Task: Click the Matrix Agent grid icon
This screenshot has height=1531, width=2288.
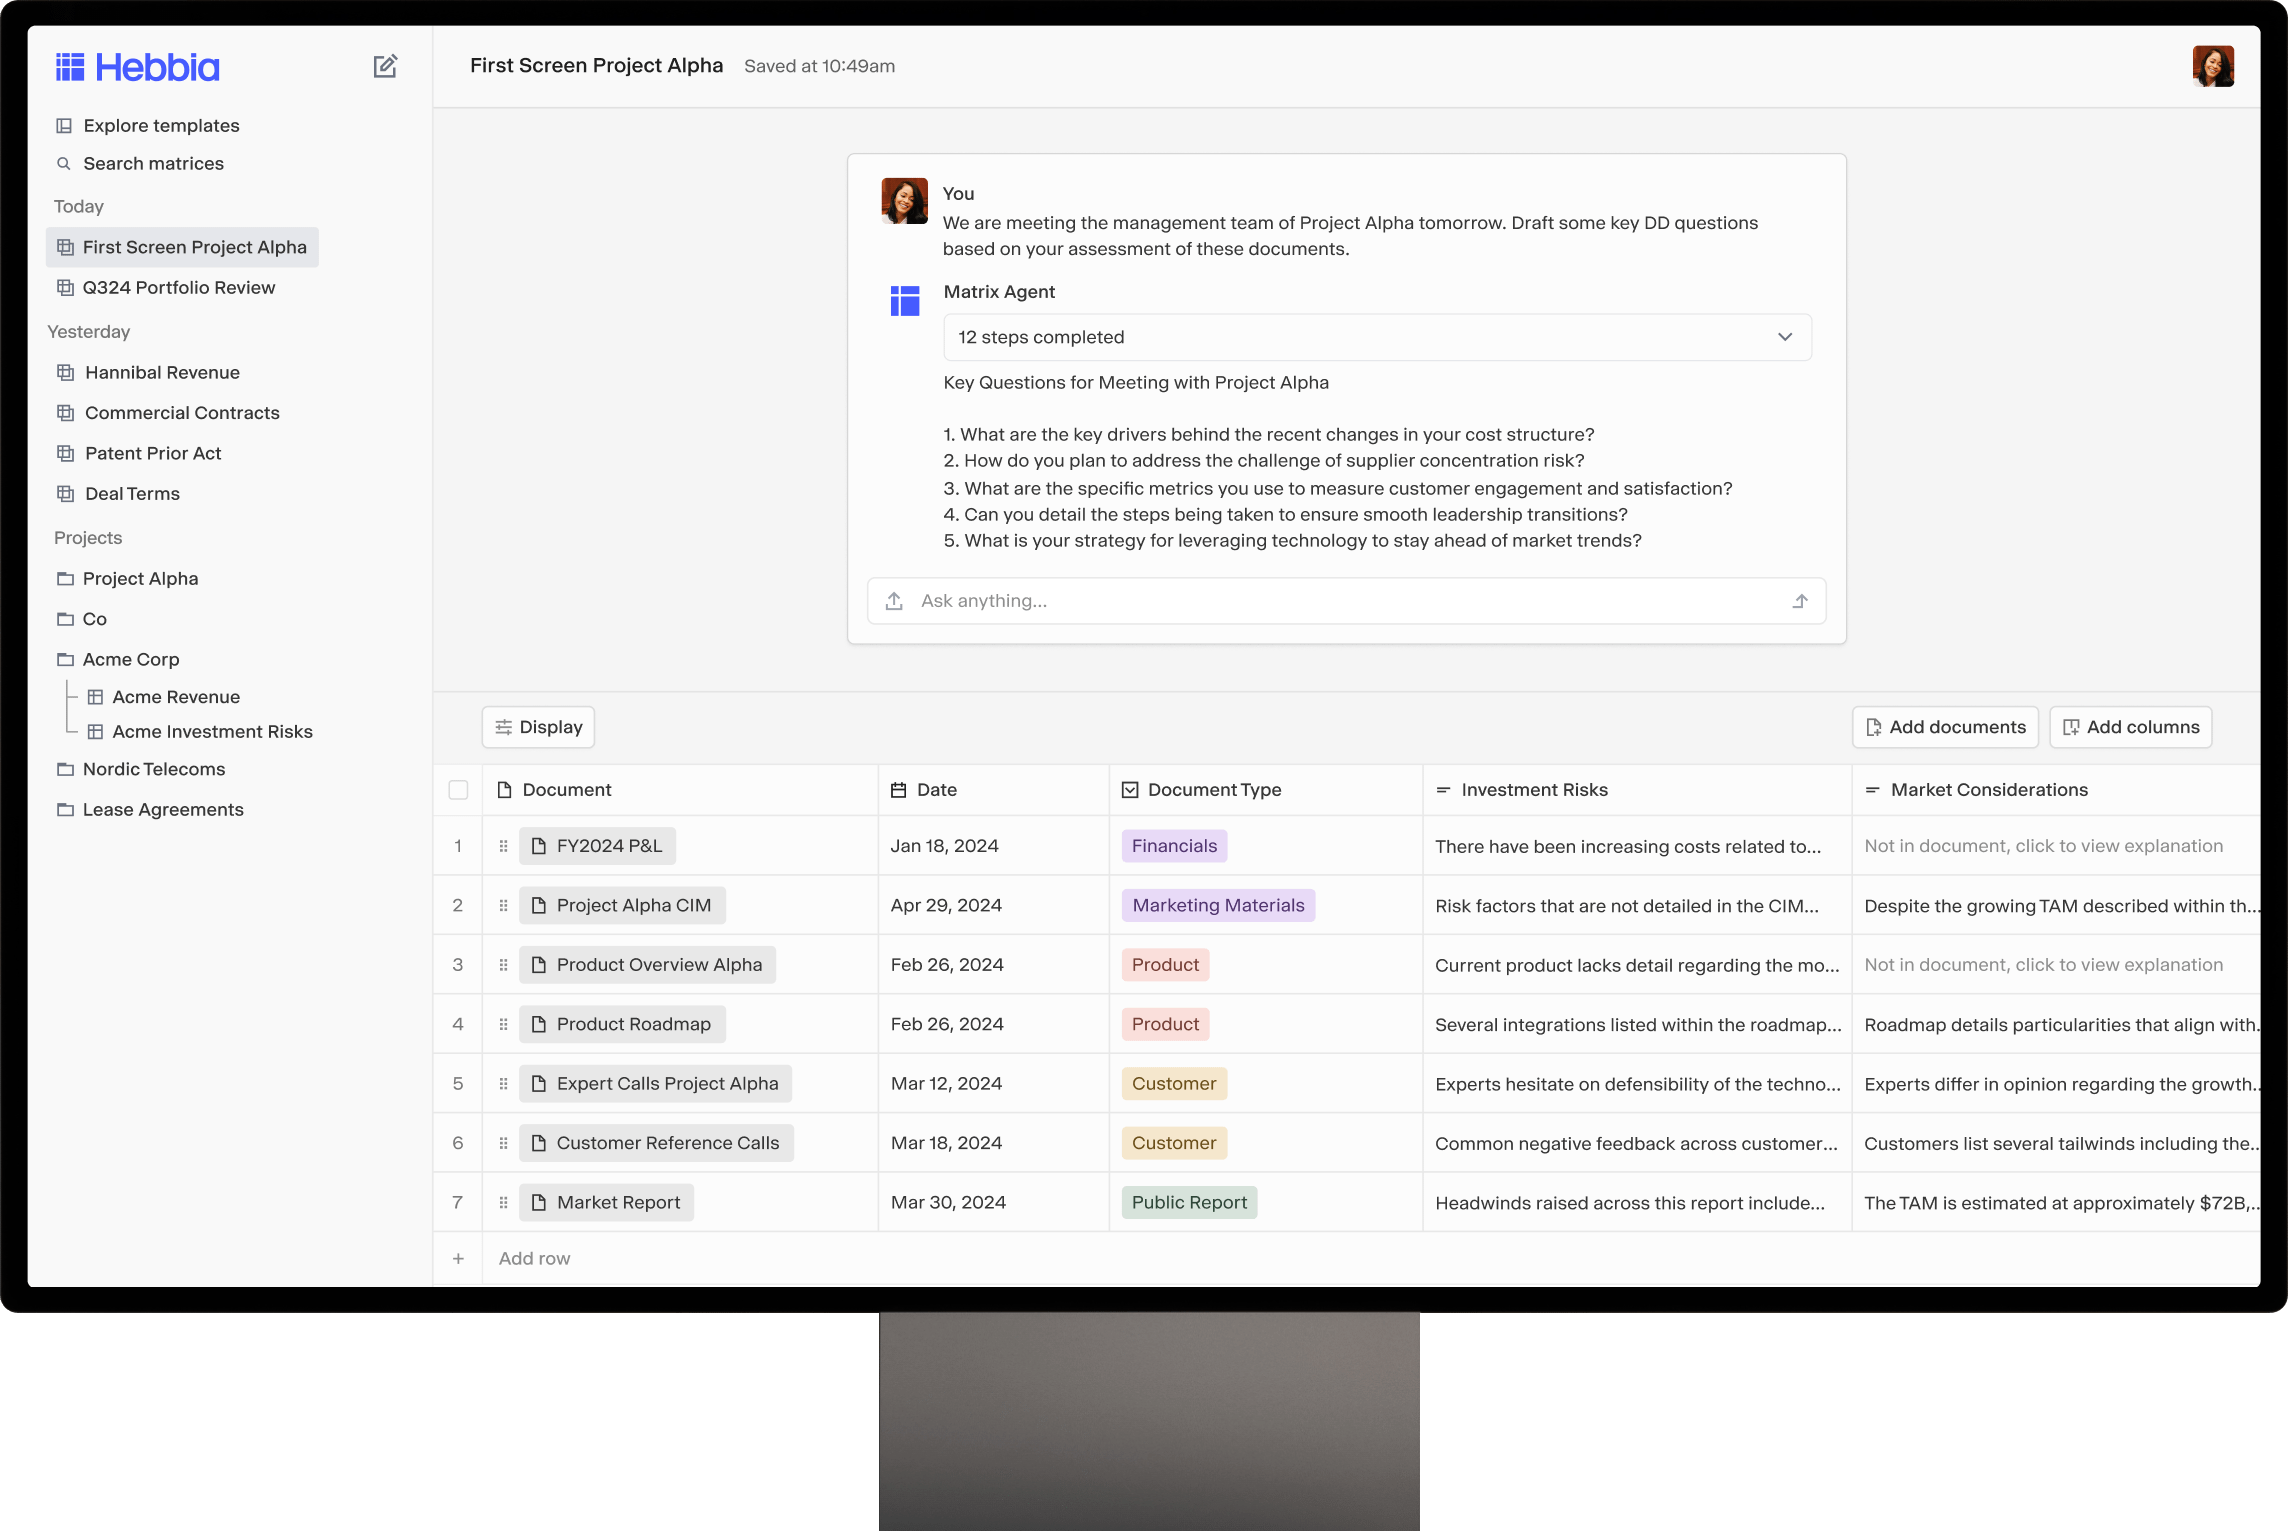Action: pyautogui.click(x=905, y=301)
